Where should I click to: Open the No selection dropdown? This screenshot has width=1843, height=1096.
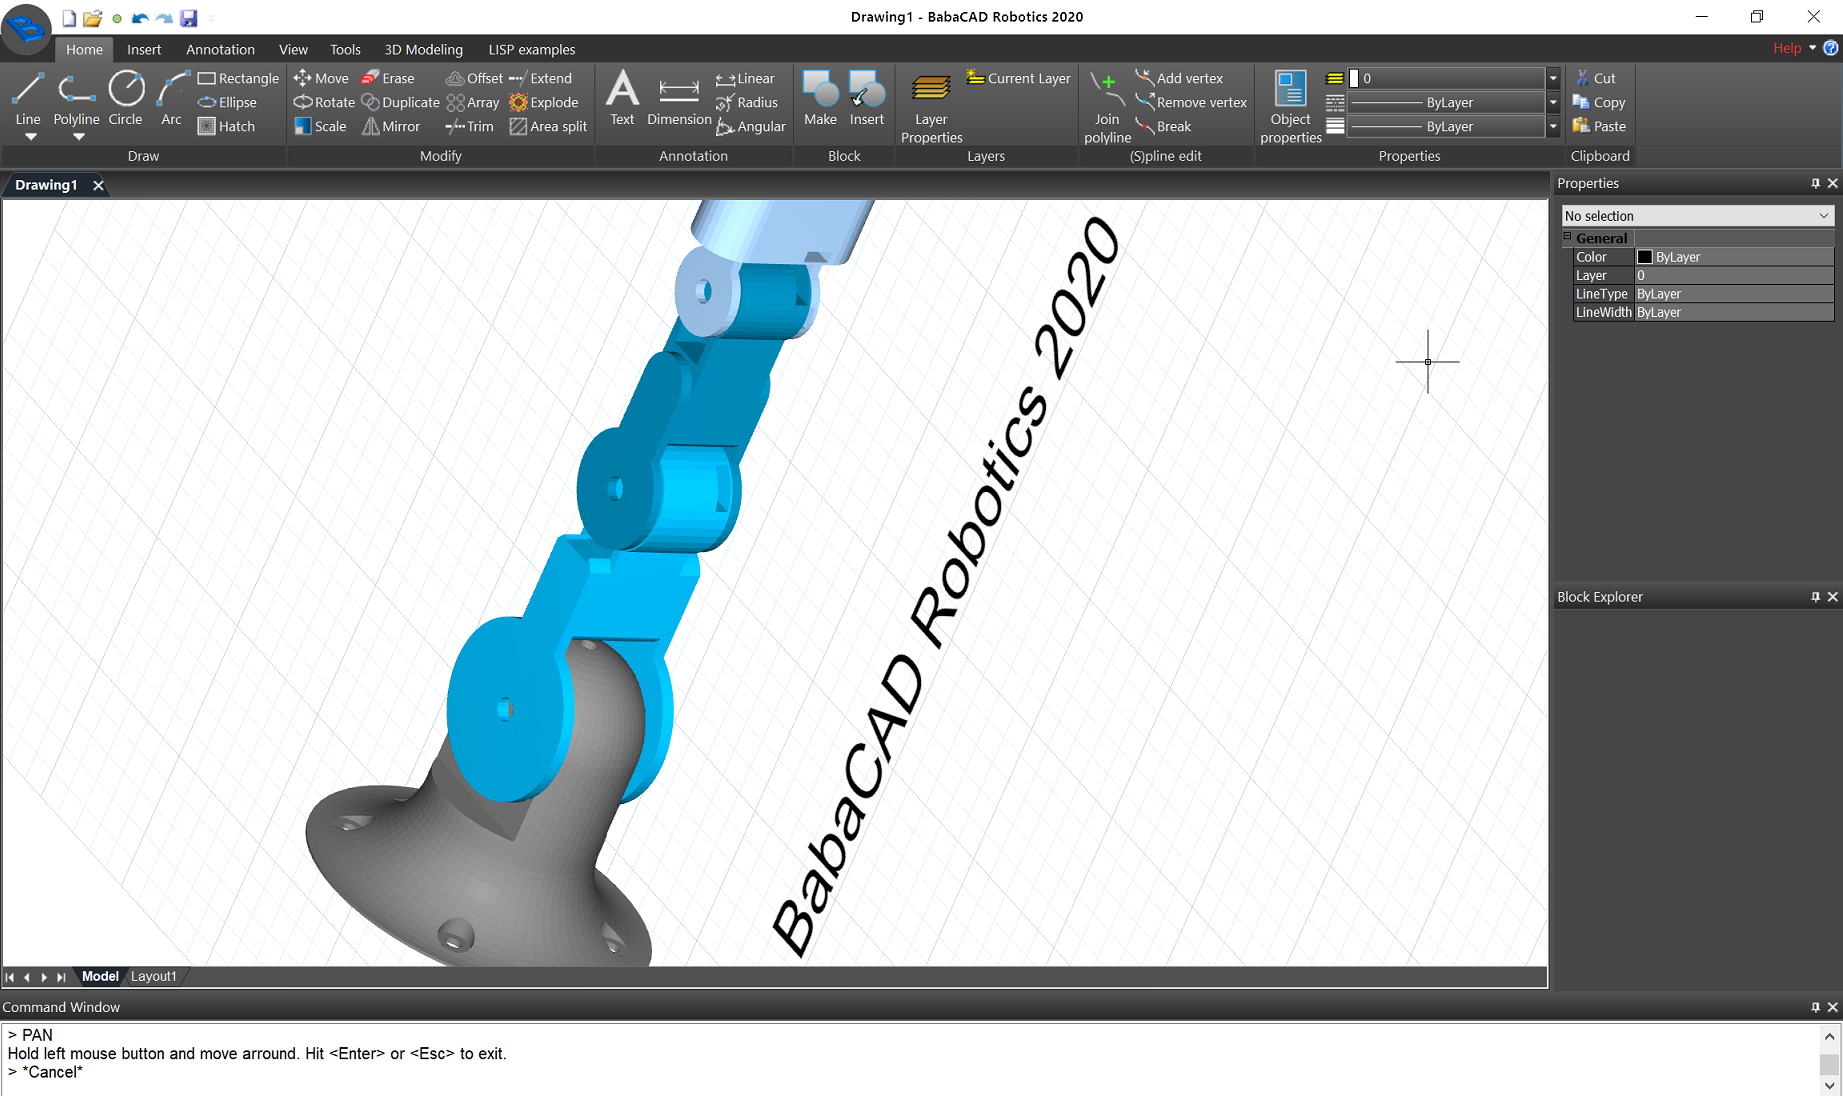[x=1697, y=215]
